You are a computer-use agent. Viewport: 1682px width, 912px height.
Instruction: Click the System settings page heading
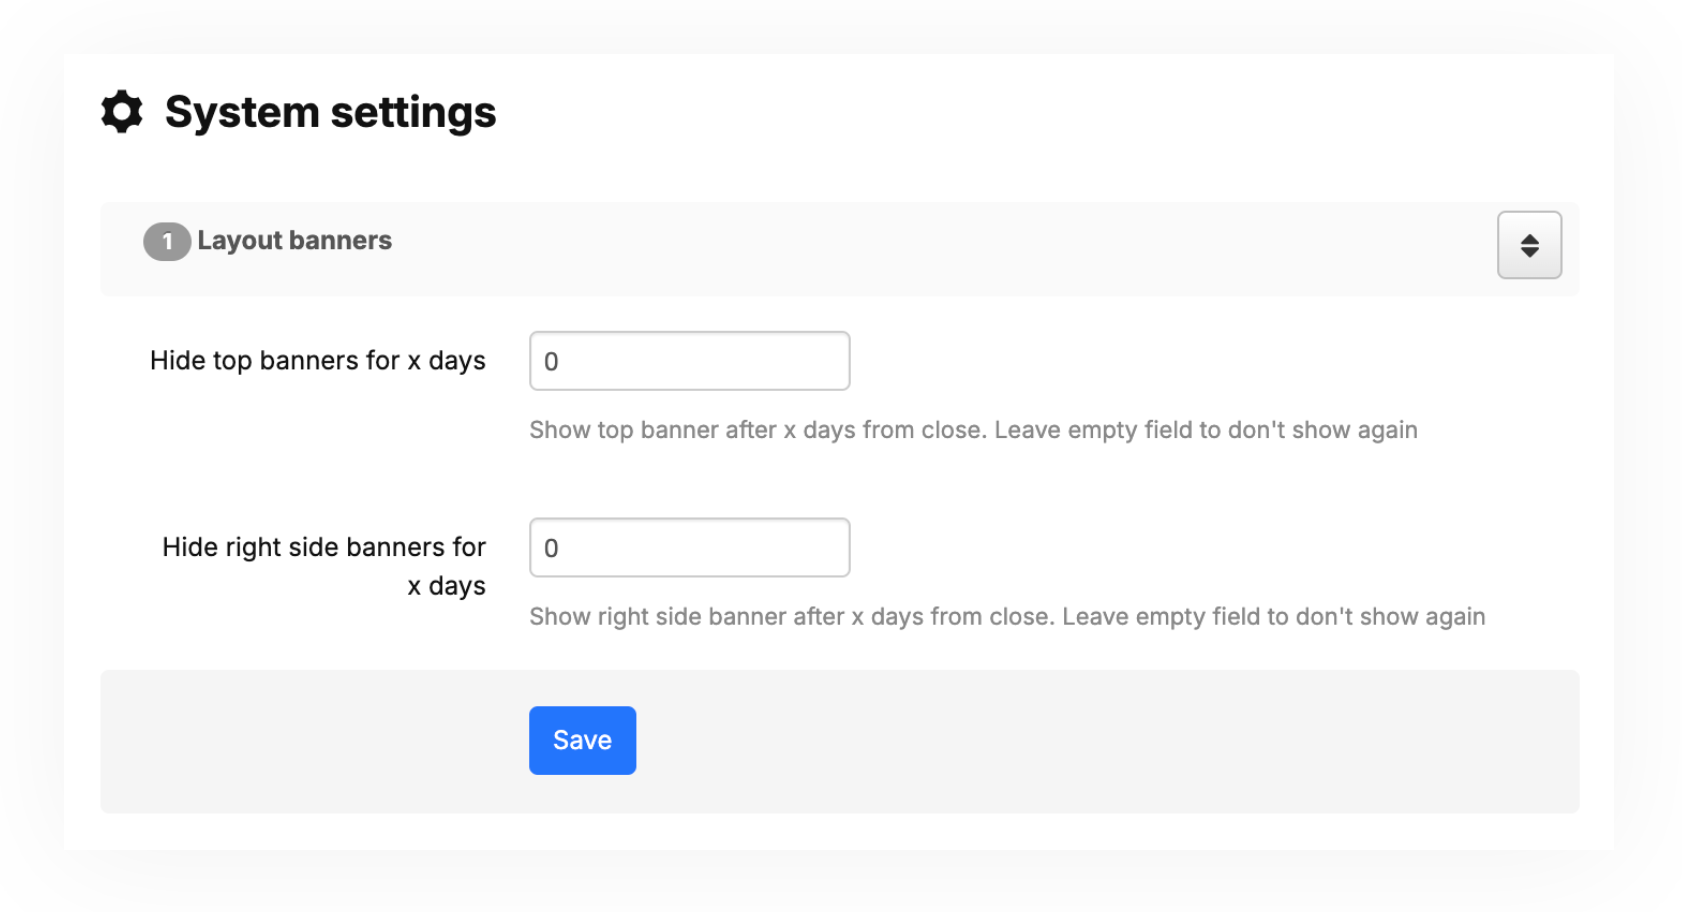[330, 112]
